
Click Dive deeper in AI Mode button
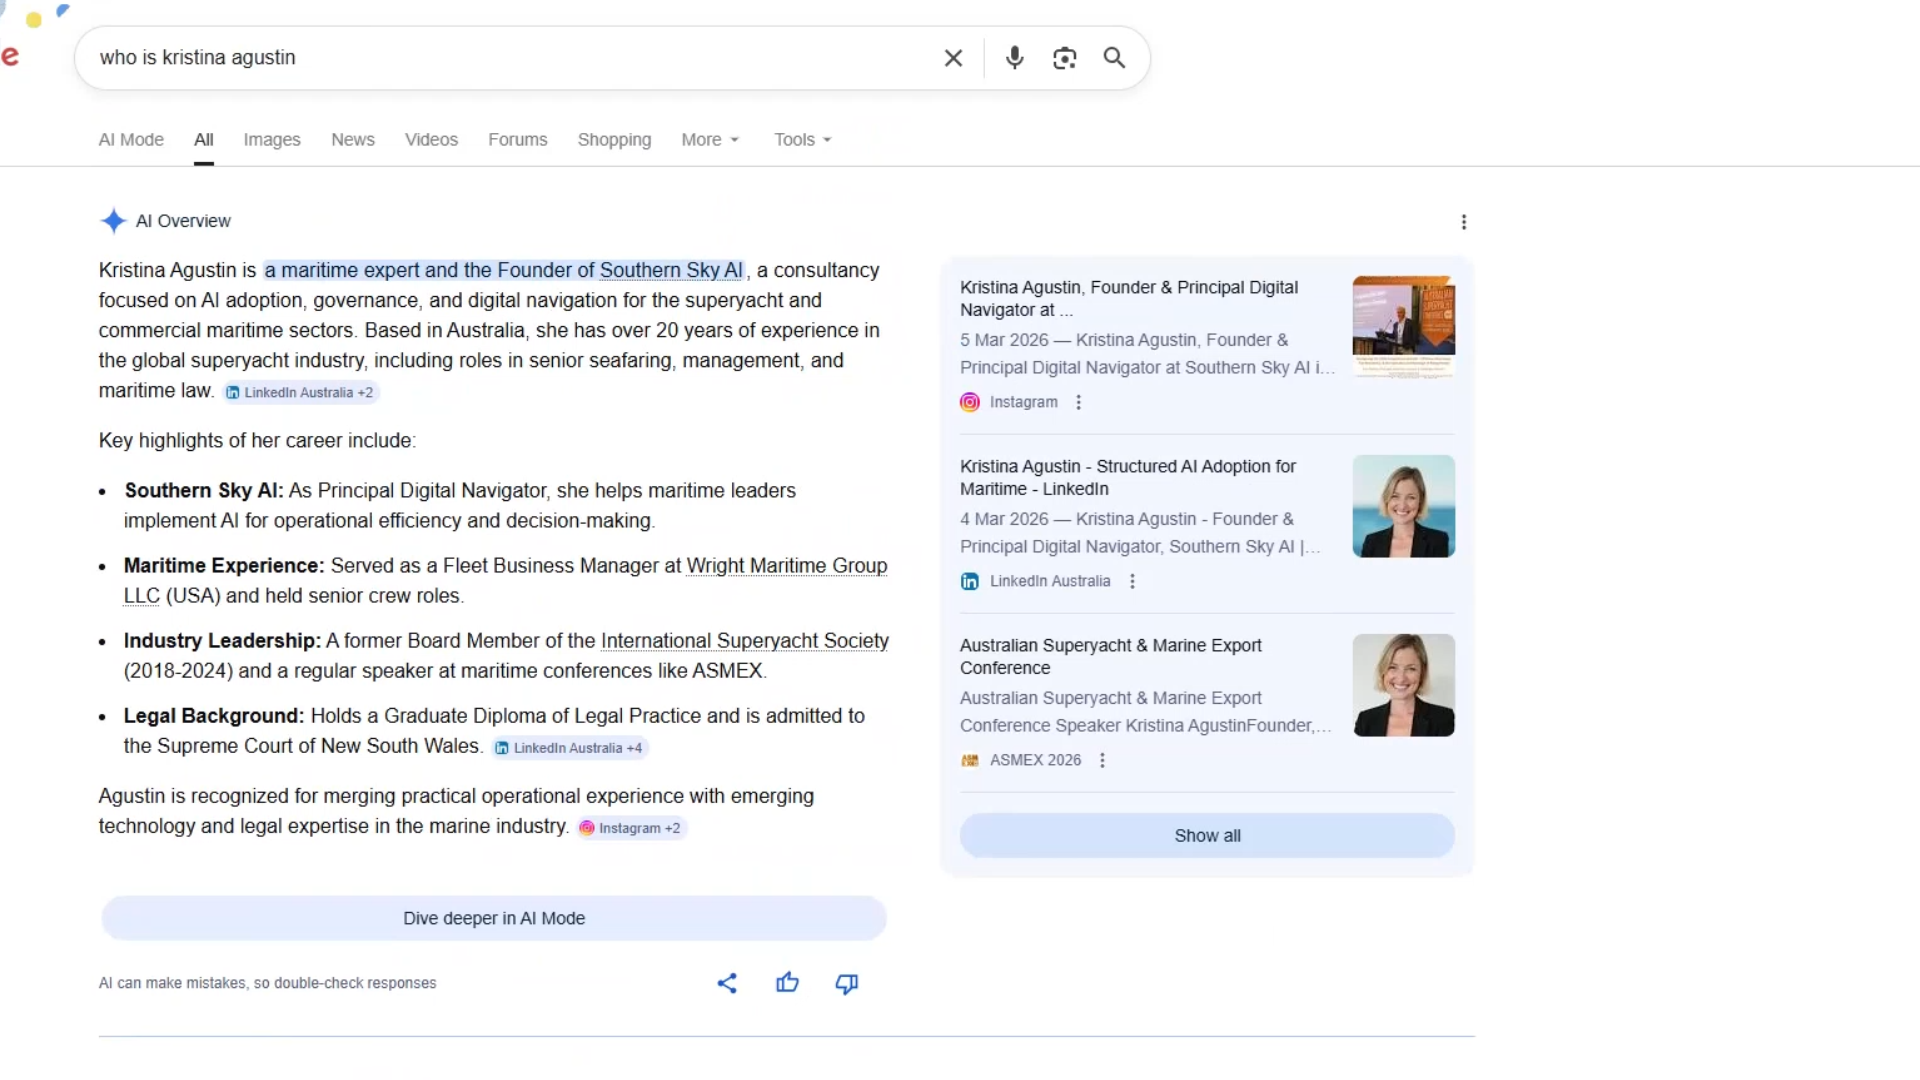494,918
